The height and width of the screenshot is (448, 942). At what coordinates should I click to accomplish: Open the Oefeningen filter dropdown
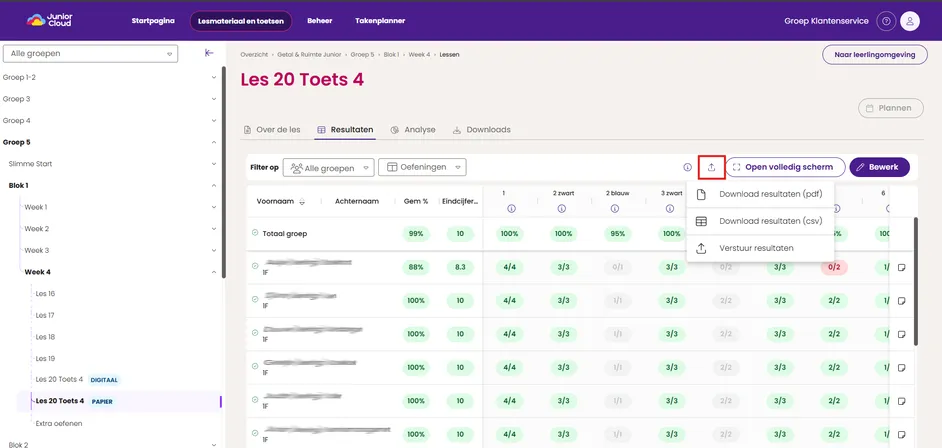(422, 168)
